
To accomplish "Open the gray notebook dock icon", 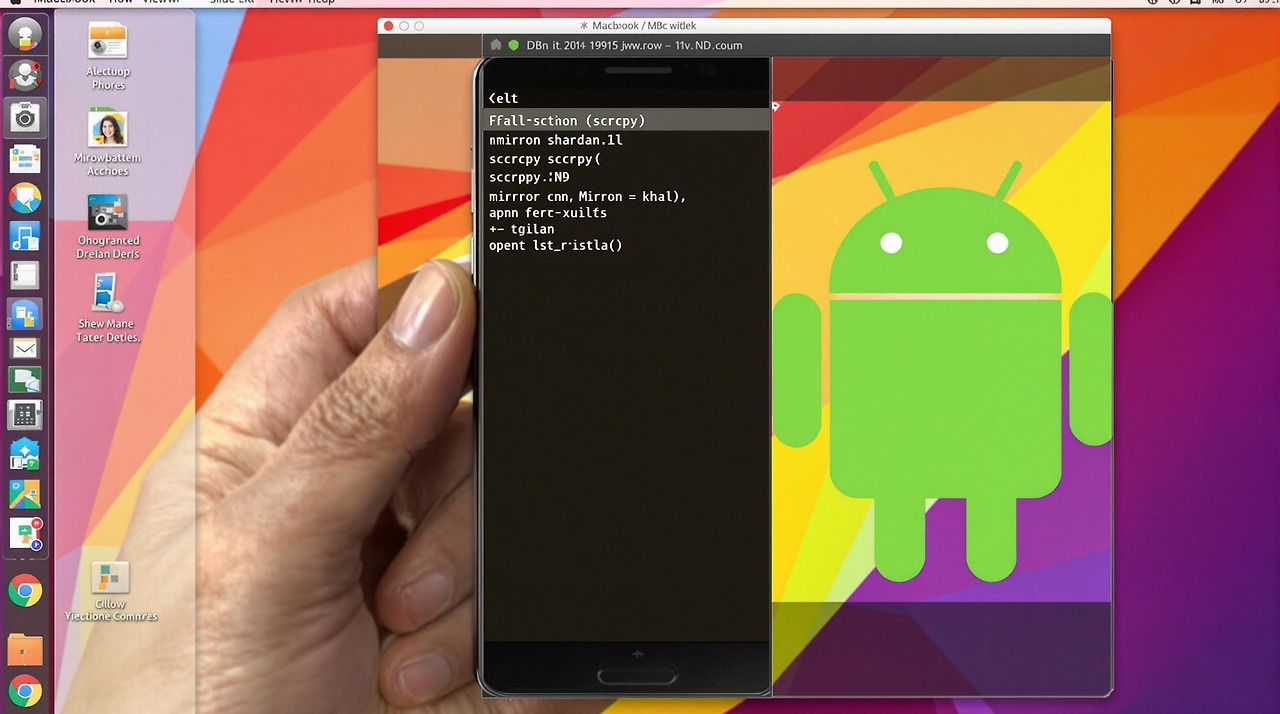I will pos(25,275).
